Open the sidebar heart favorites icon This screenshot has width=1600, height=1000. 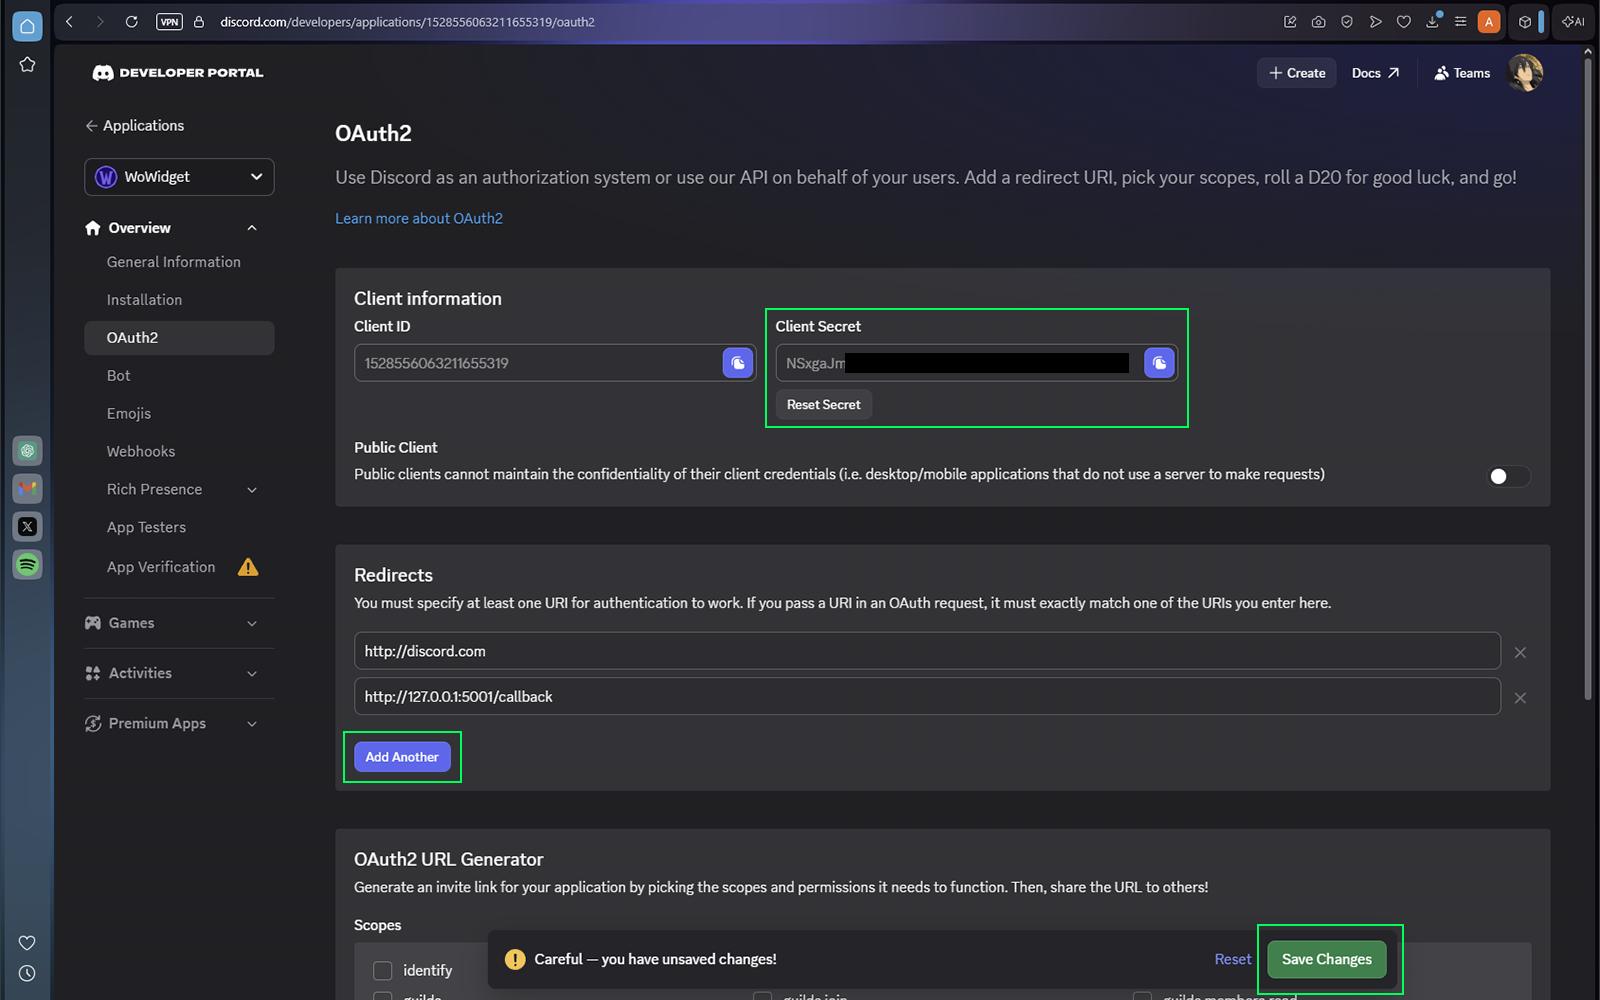tap(27, 943)
